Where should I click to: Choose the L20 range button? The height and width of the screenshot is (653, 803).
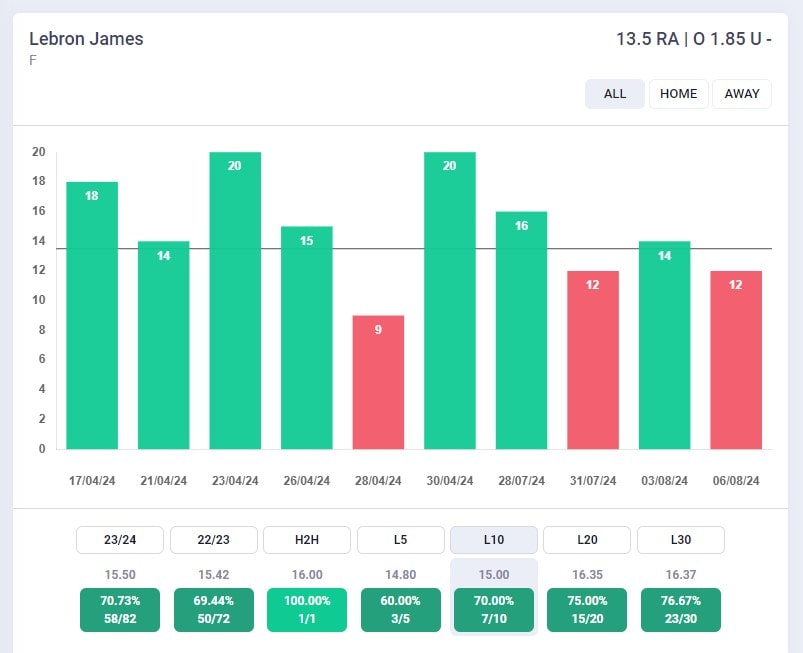tap(587, 540)
